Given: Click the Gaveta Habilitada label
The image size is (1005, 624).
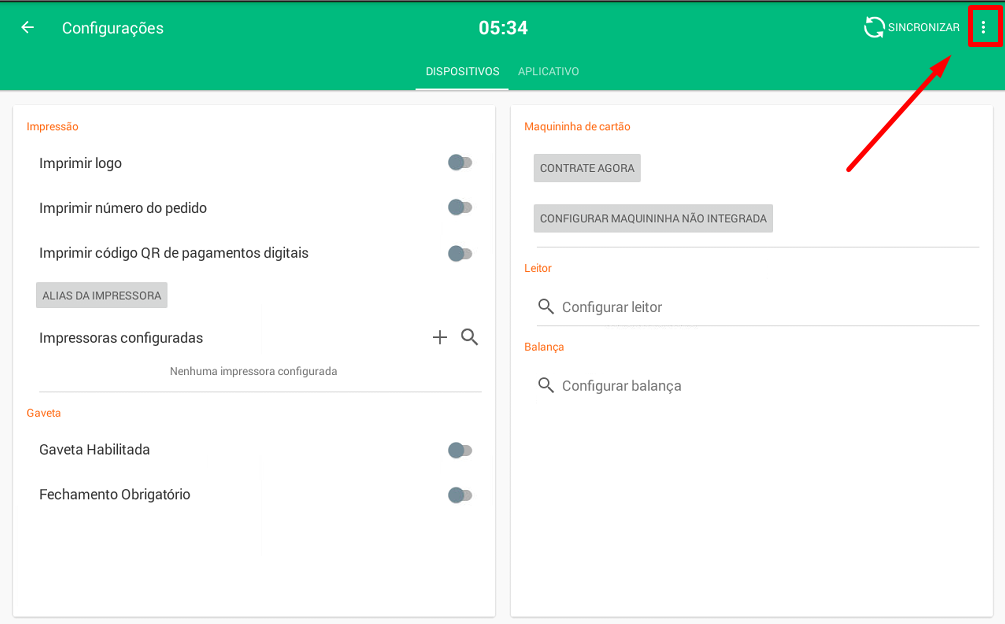Looking at the screenshot, I should (94, 450).
